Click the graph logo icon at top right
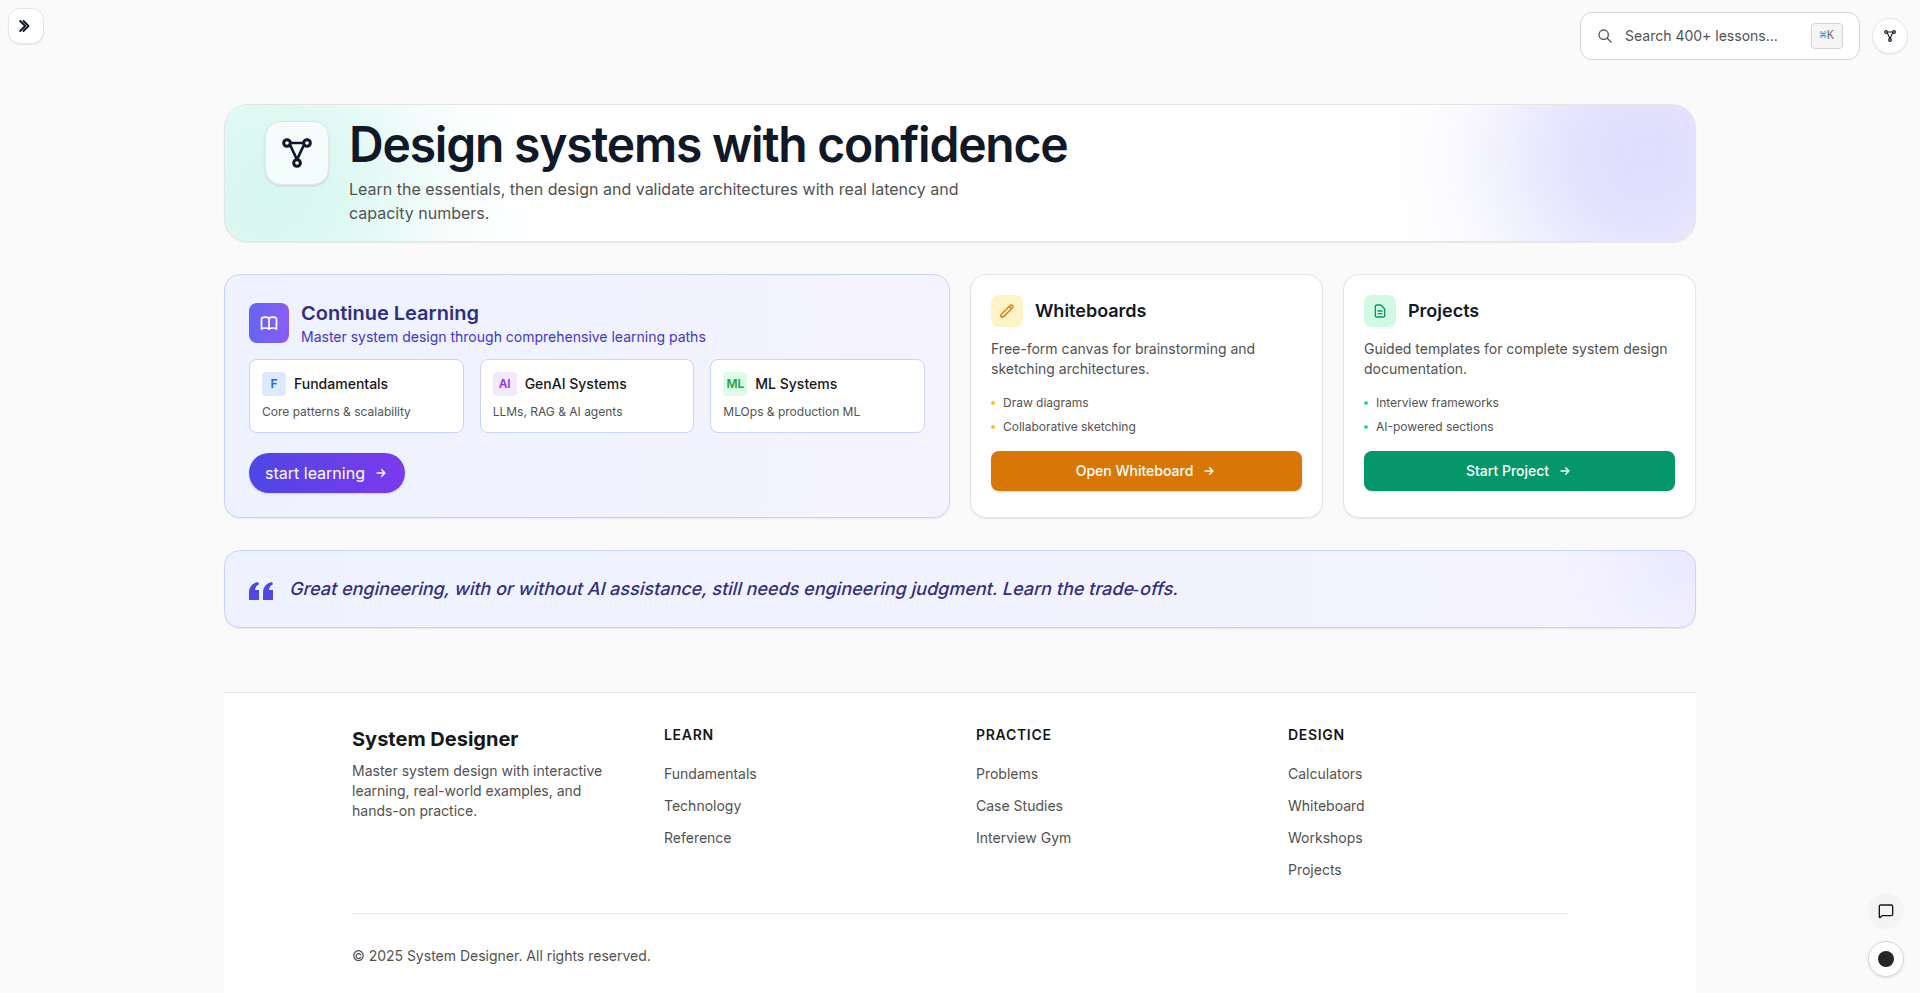The height and width of the screenshot is (993, 1920). pyautogui.click(x=1889, y=36)
